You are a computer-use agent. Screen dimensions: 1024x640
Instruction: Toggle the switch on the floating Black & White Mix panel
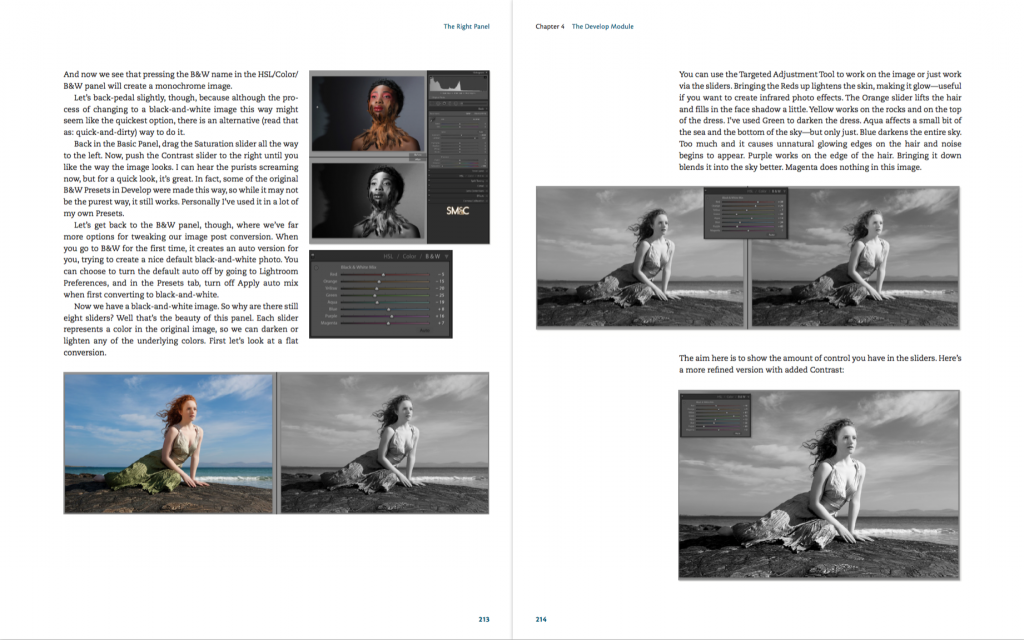313,256
